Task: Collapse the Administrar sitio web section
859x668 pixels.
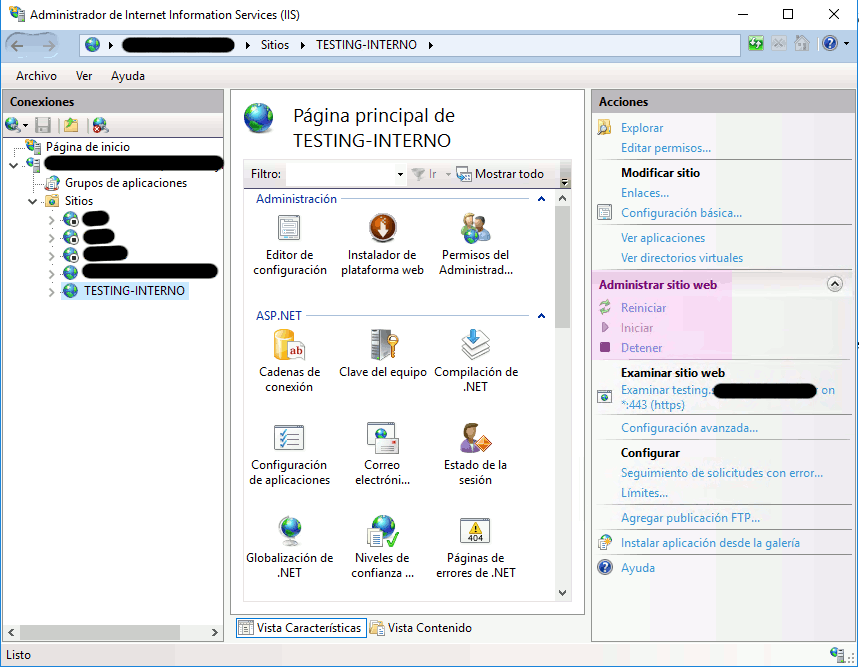Action: 834,284
